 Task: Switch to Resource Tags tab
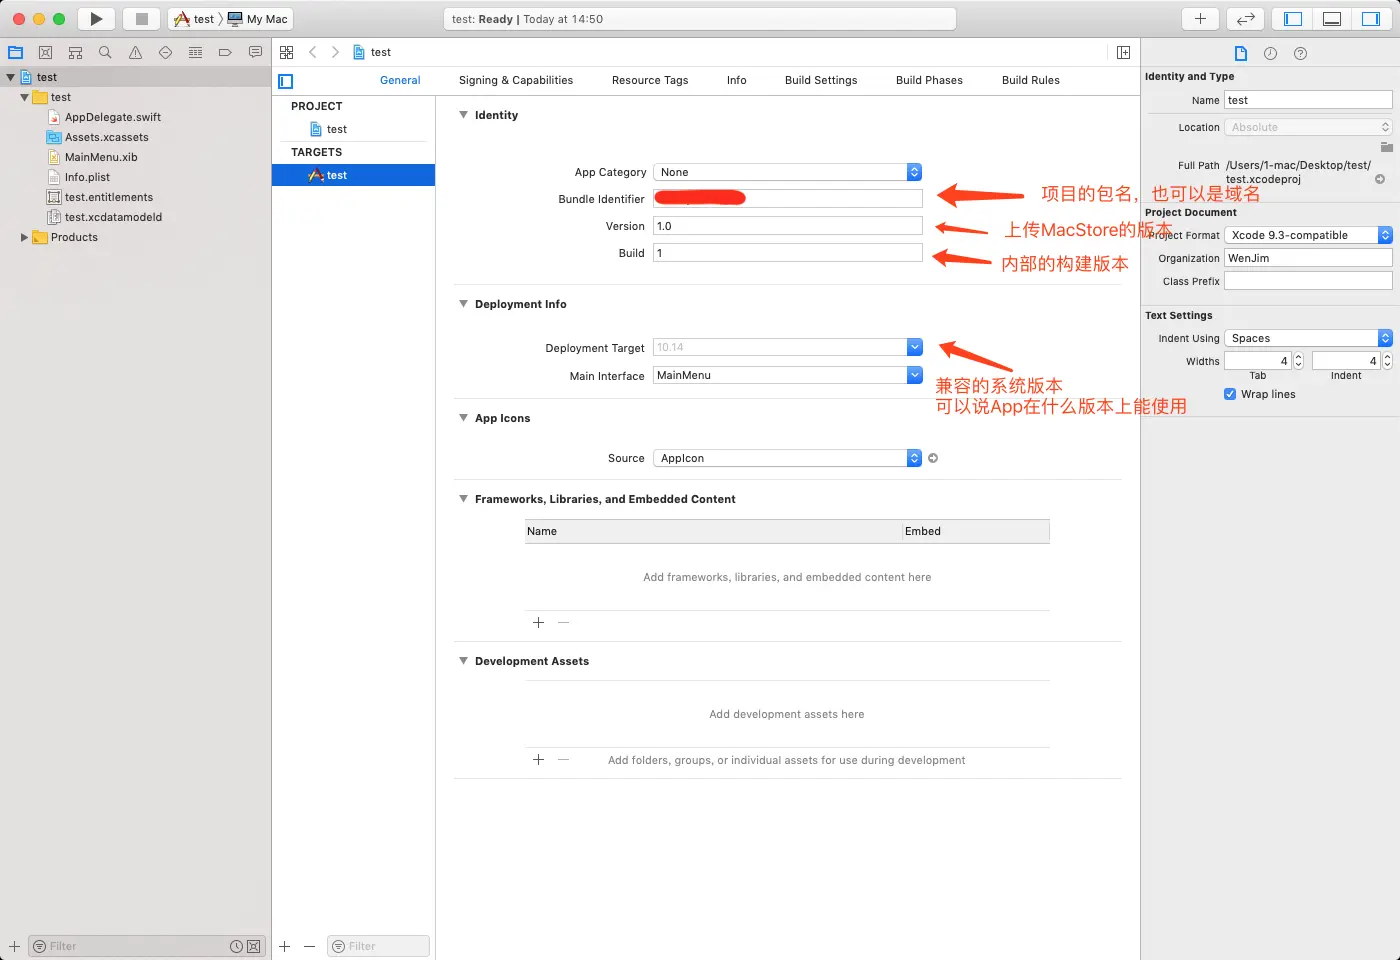click(x=650, y=80)
